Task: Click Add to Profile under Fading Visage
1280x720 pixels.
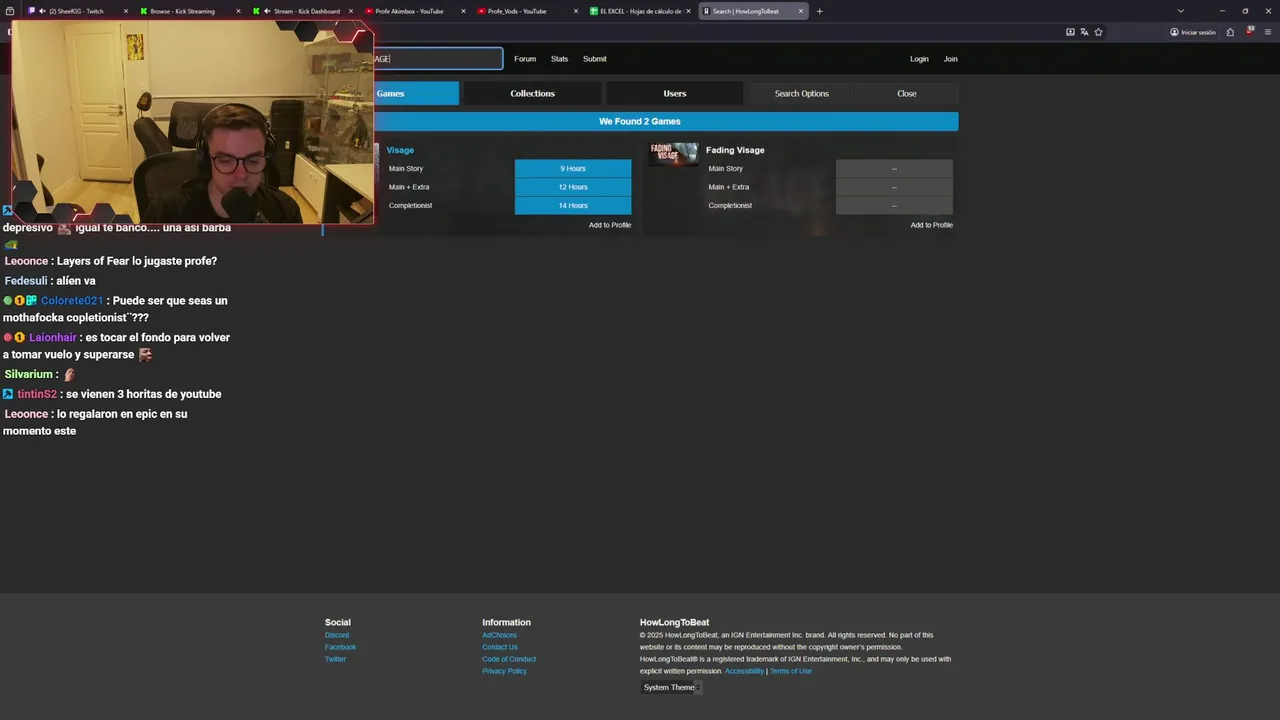Action: click(x=931, y=225)
